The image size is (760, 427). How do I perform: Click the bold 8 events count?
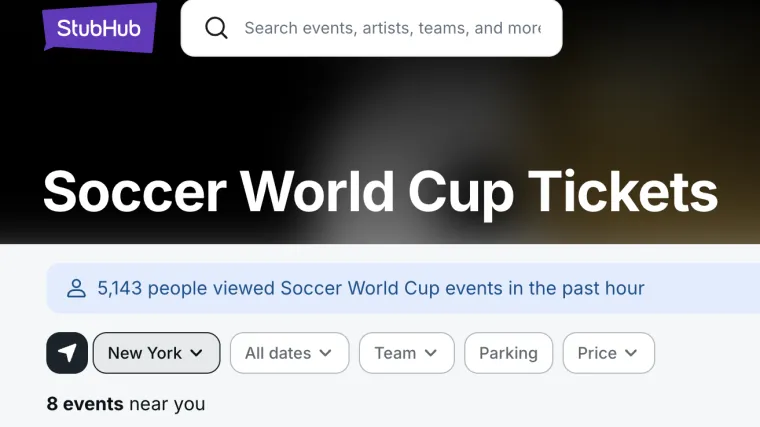pyautogui.click(x=84, y=404)
